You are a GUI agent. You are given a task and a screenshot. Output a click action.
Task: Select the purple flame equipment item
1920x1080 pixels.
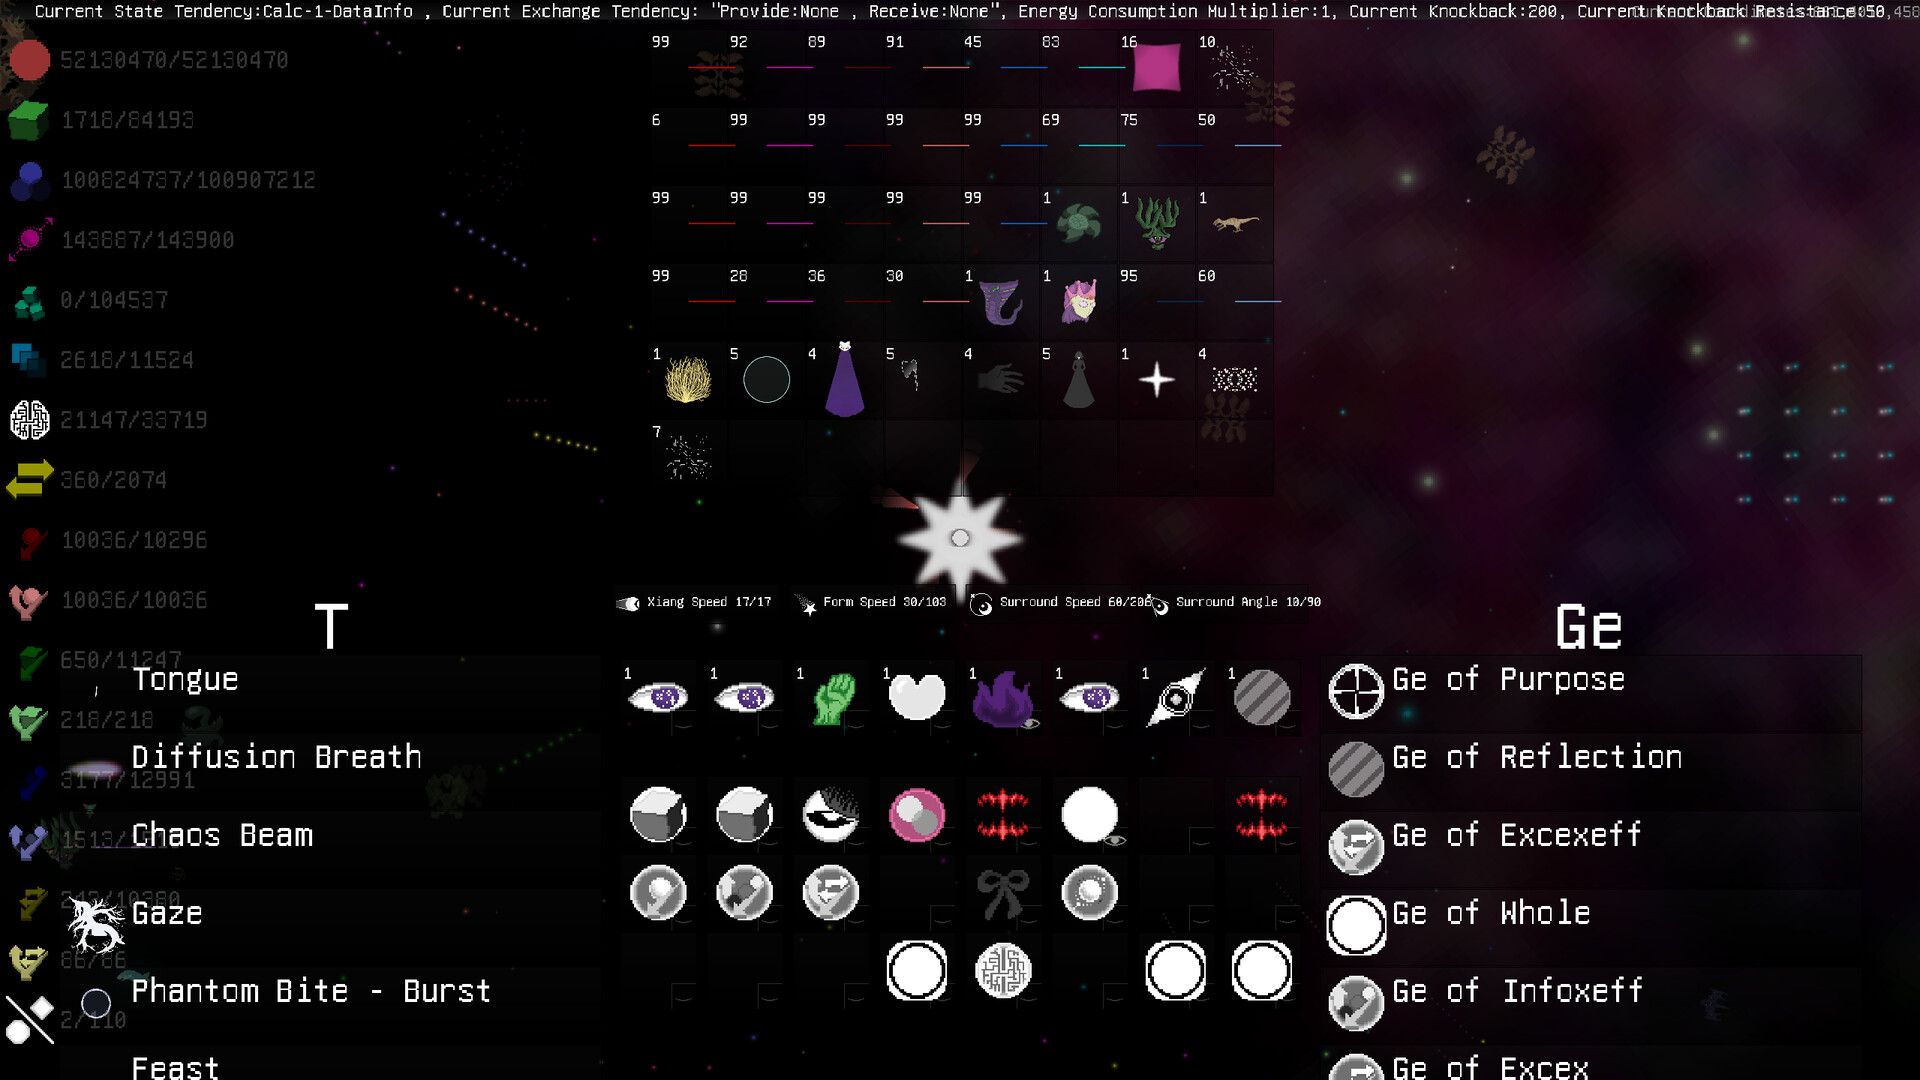point(1004,695)
